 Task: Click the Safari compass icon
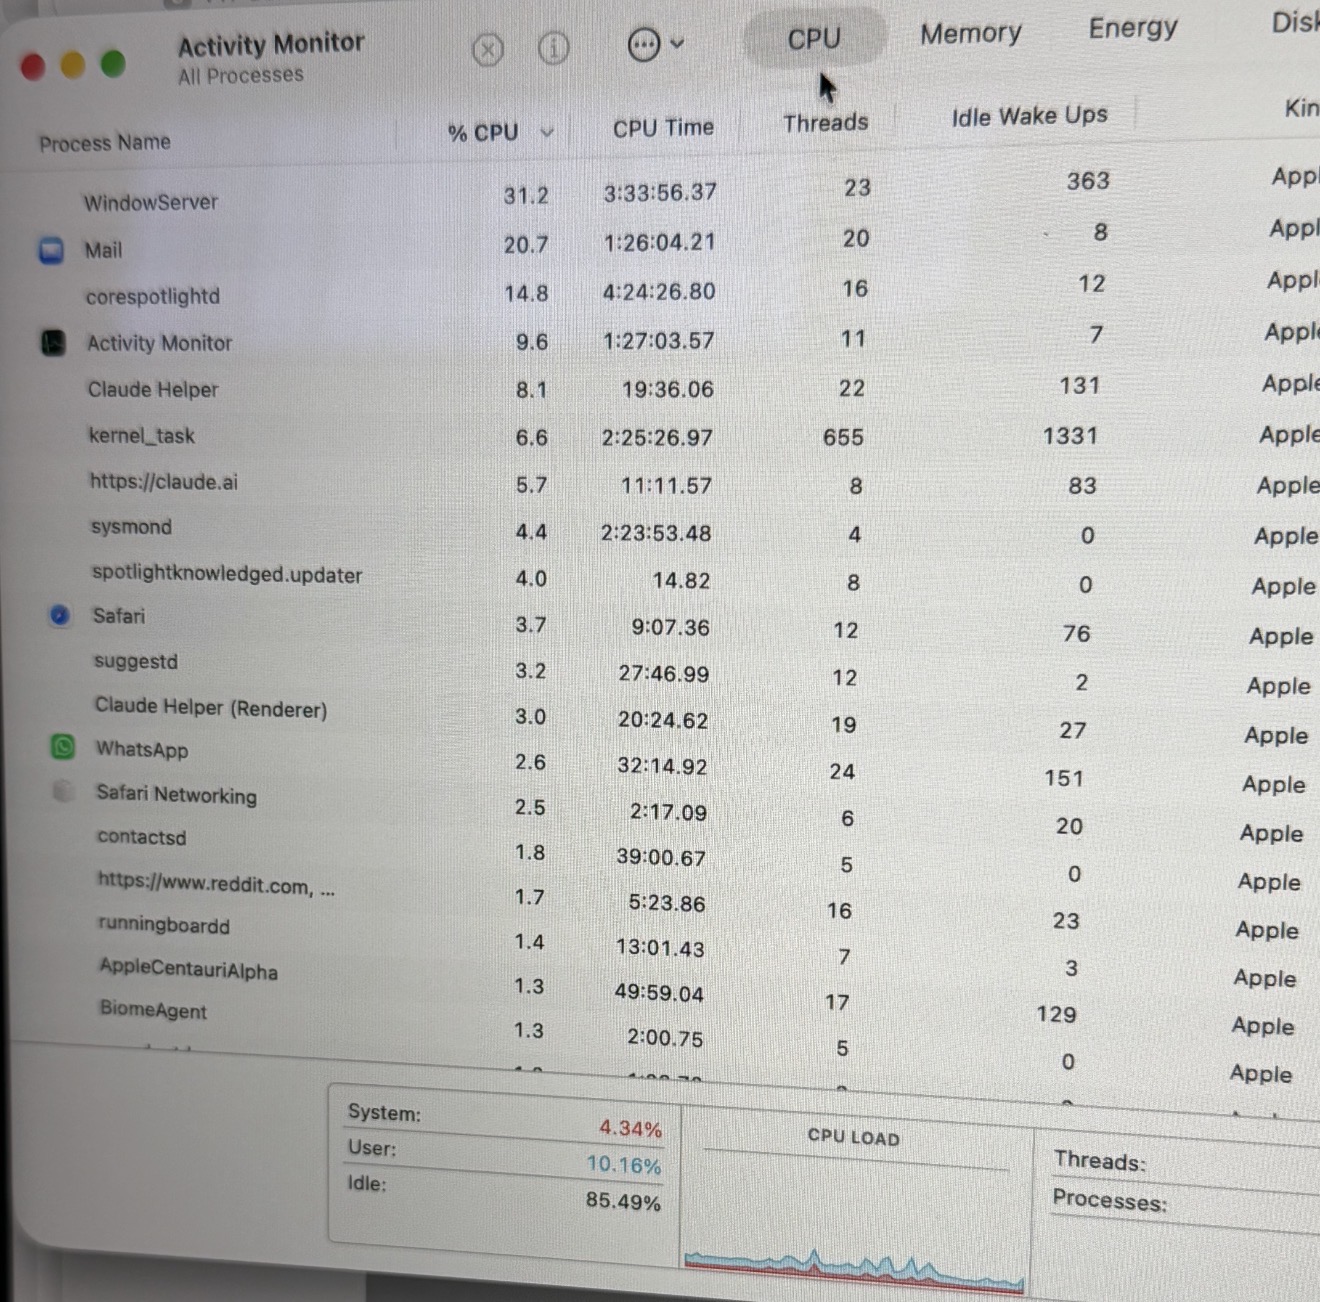click(60, 615)
